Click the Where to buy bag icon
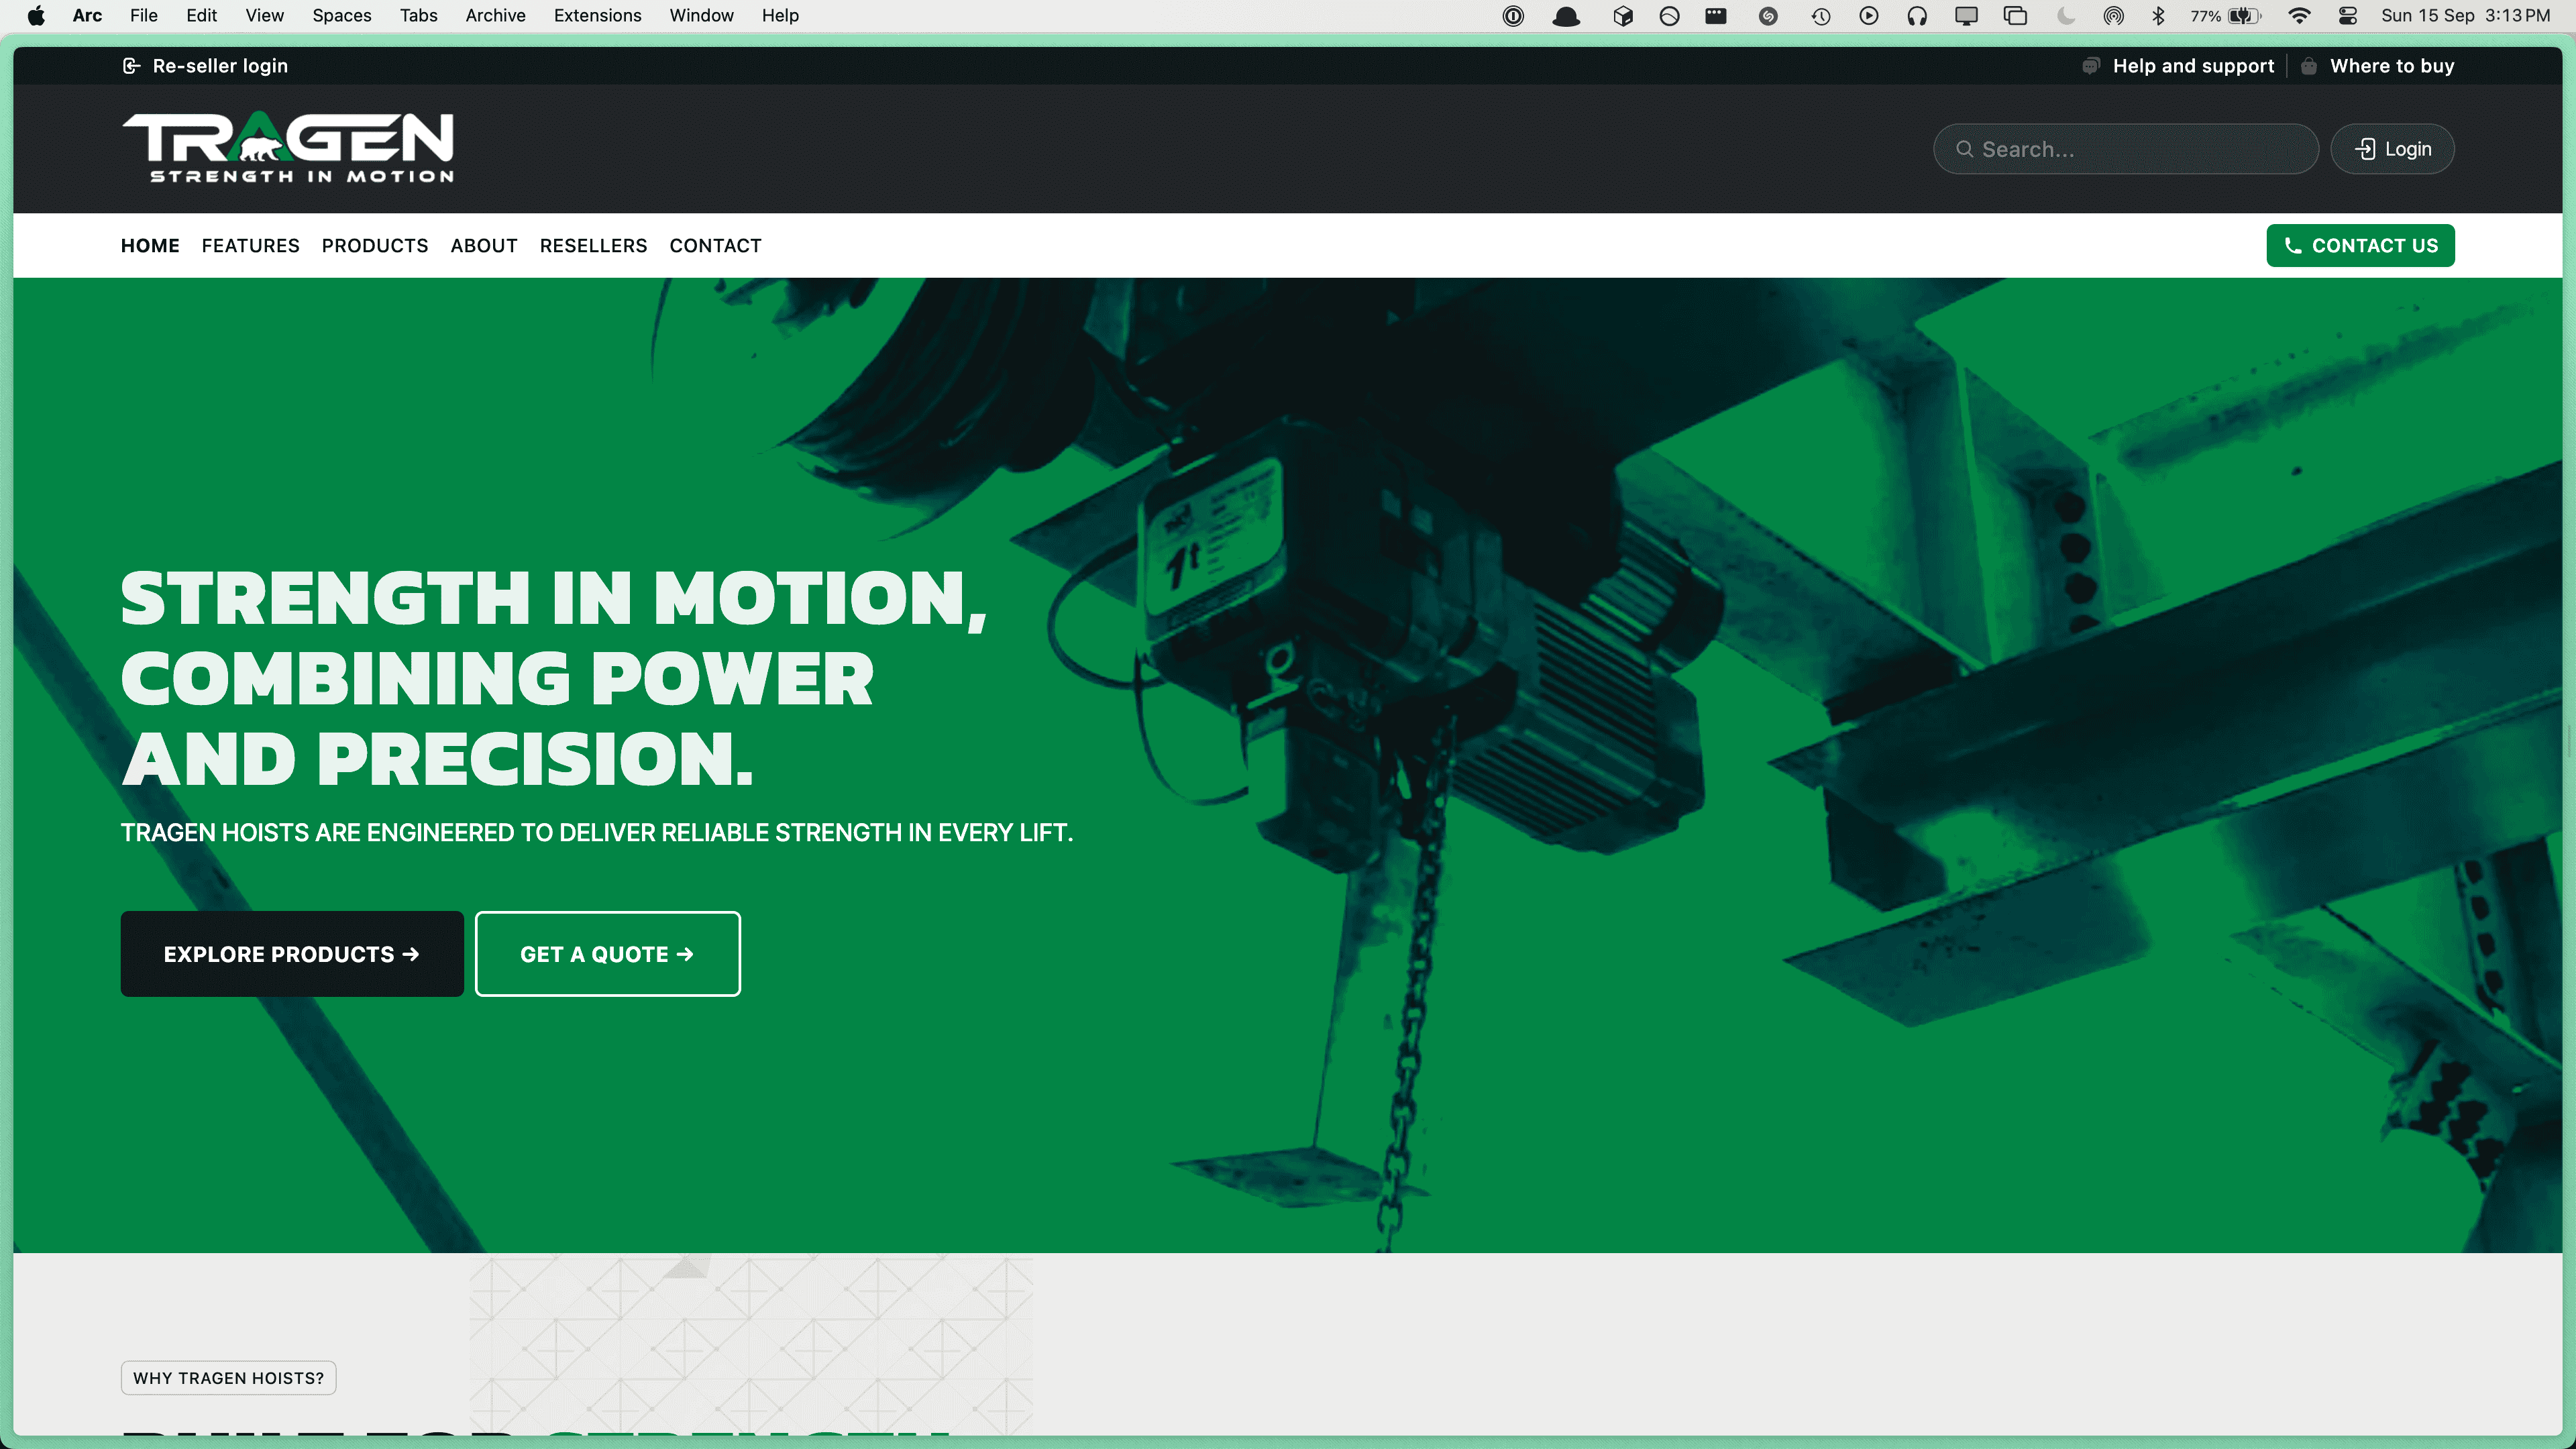This screenshot has width=2576, height=1449. [x=2308, y=66]
